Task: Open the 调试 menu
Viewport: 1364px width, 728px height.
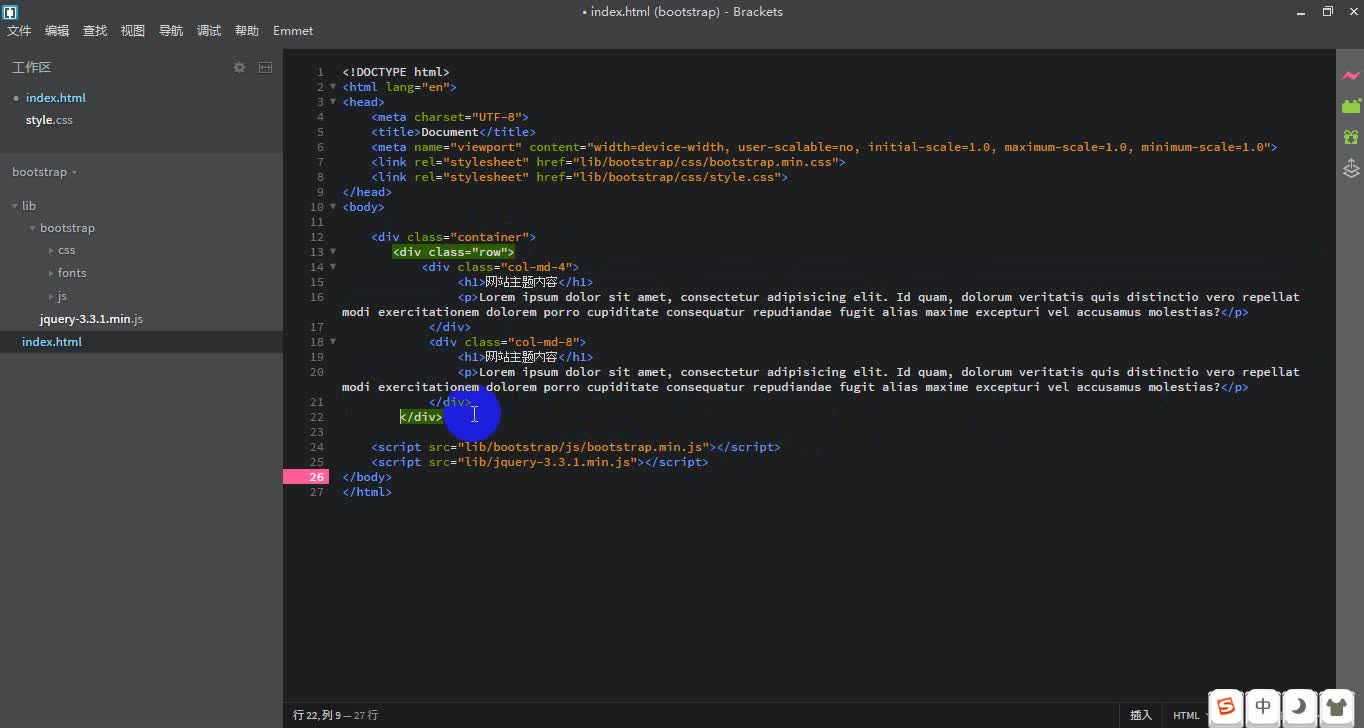Action: [x=208, y=31]
